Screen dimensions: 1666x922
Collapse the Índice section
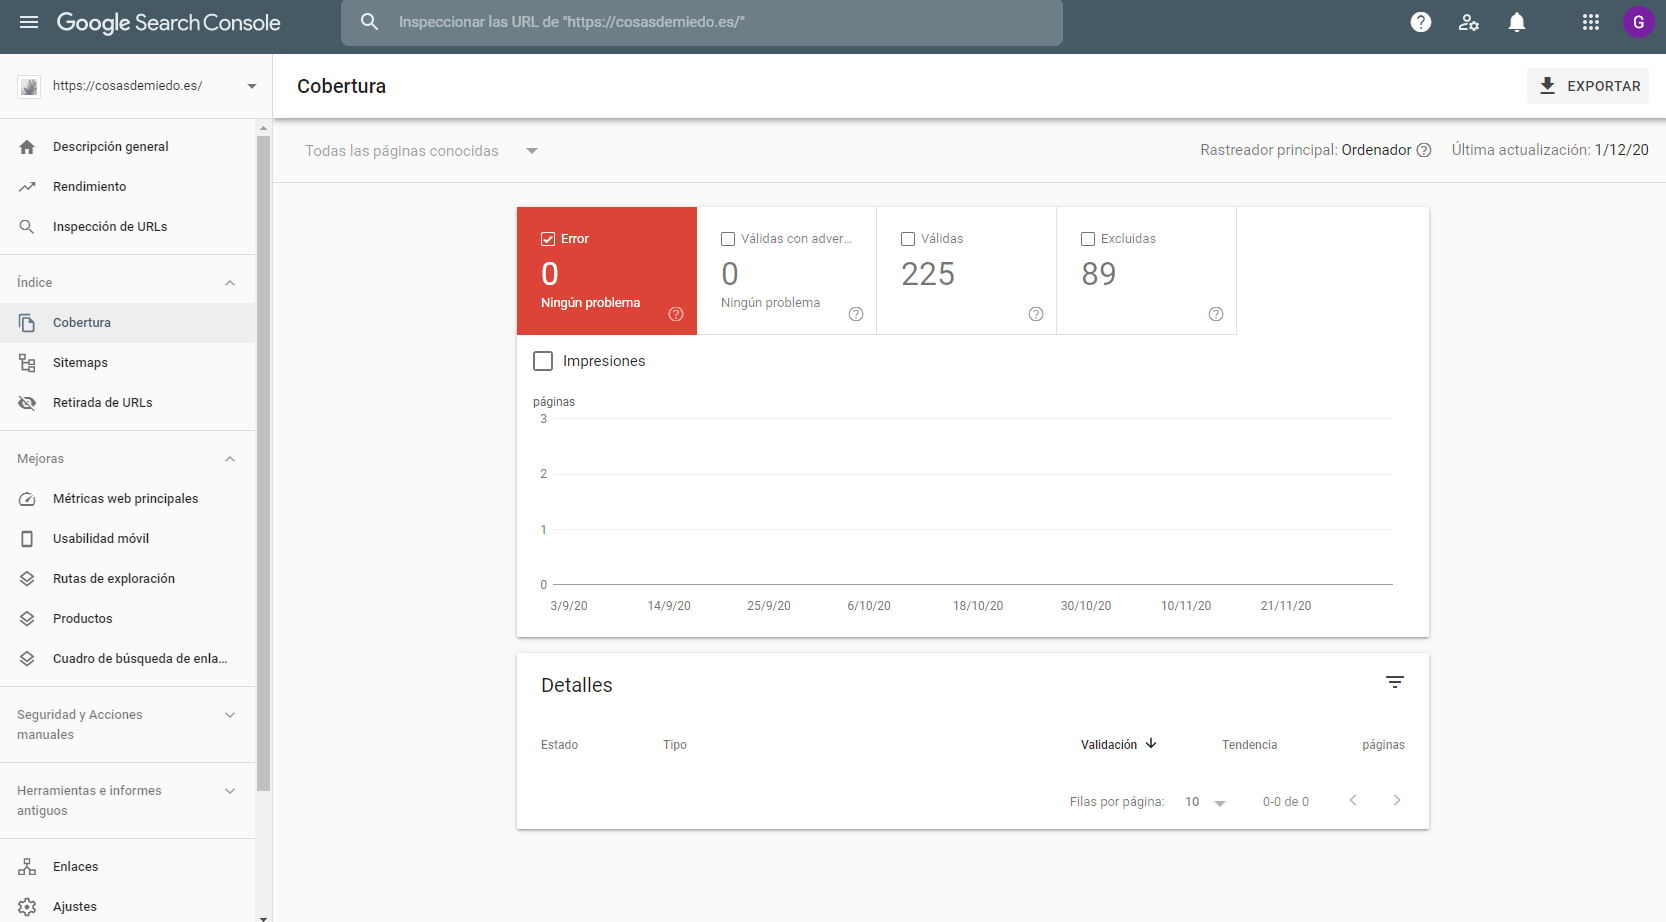[x=230, y=283]
